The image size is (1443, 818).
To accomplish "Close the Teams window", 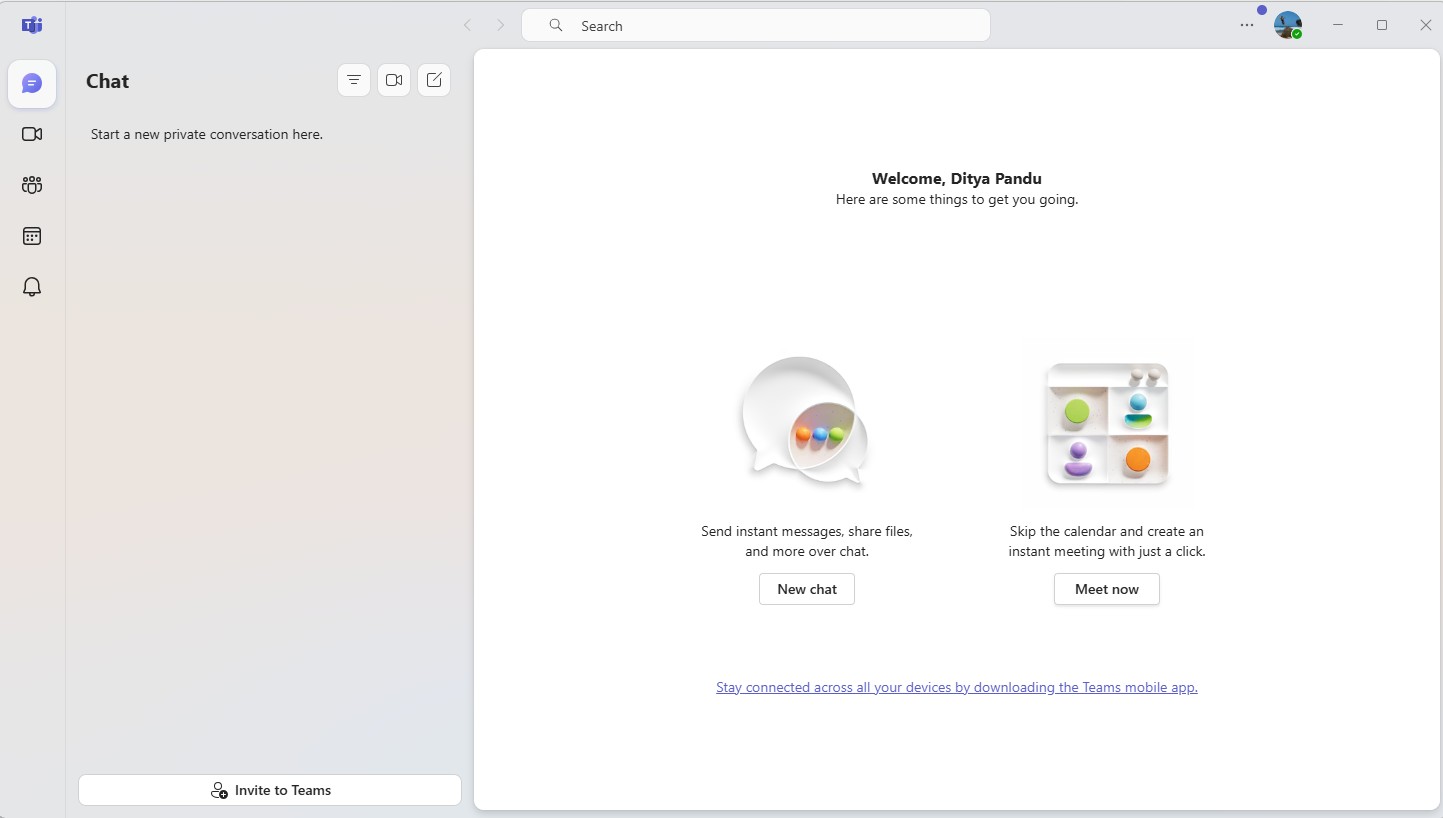I will click(x=1426, y=25).
